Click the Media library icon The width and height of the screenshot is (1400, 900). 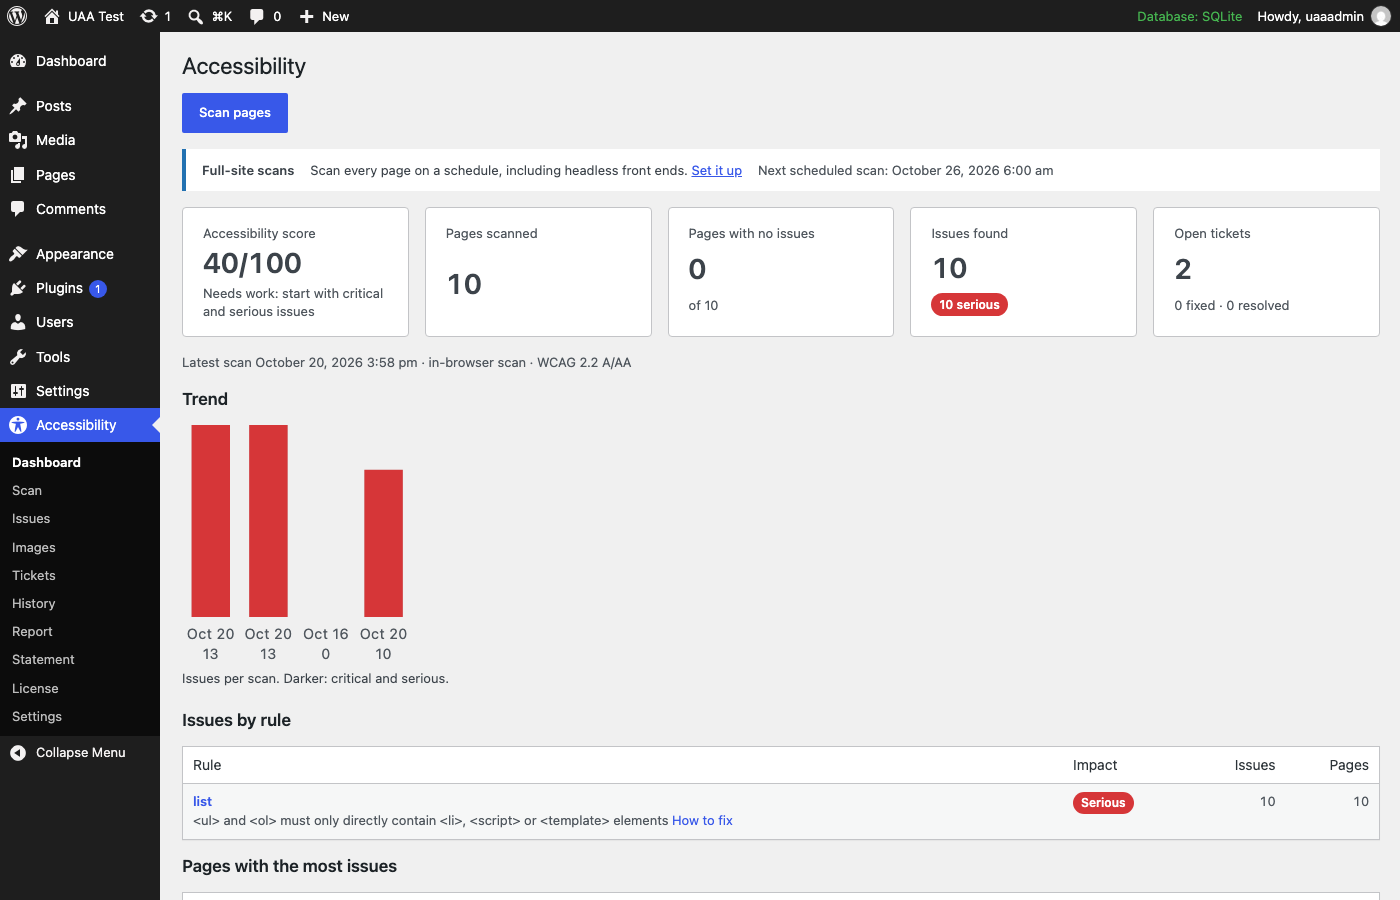pos(18,140)
